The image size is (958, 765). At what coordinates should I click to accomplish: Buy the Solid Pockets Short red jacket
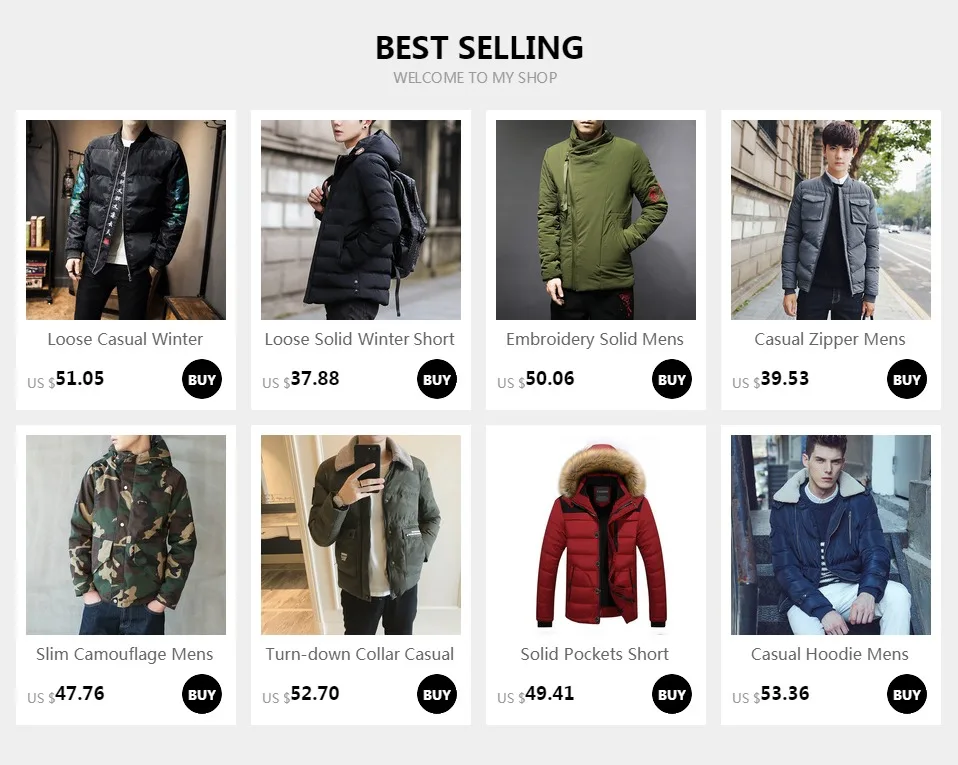672,694
